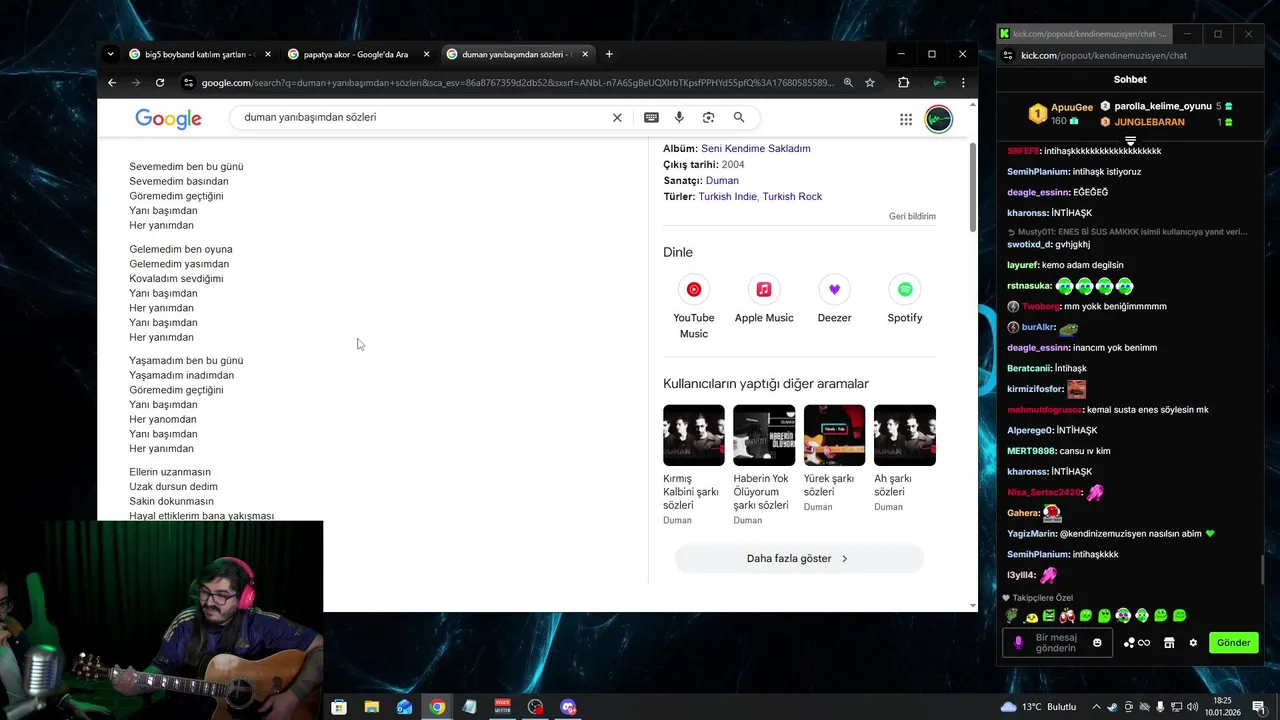Open Microsoft Store from taskbar
The image size is (1280, 720).
pyautogui.click(x=339, y=707)
